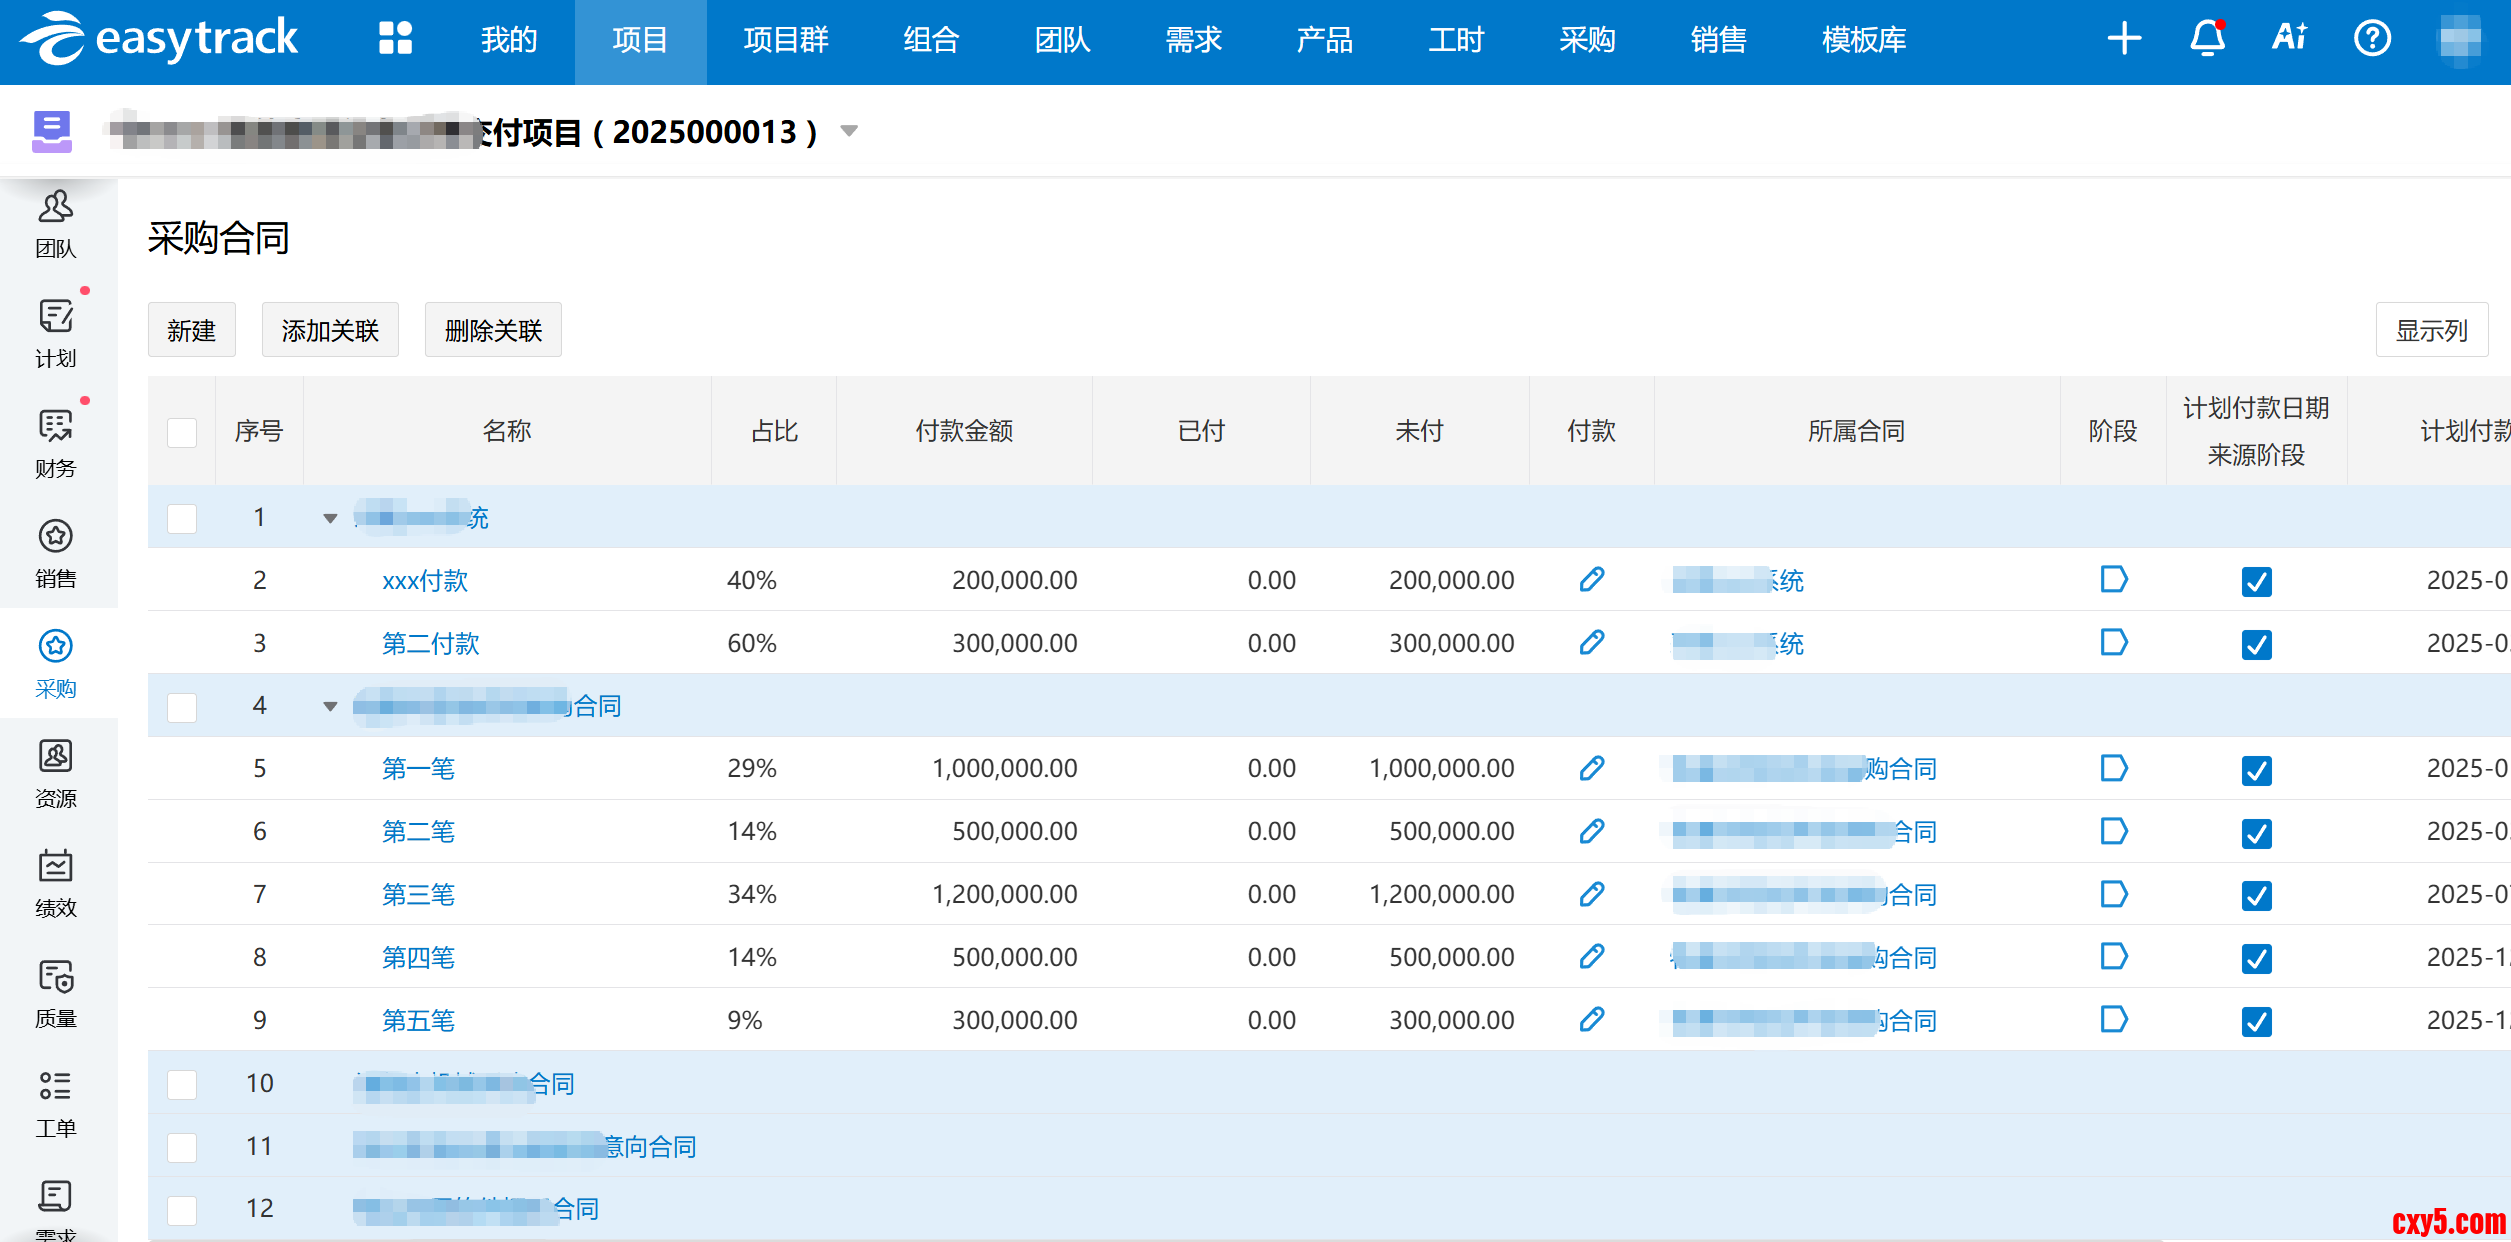
Task: Check the select-all checkbox in table header
Action: pyautogui.click(x=182, y=432)
